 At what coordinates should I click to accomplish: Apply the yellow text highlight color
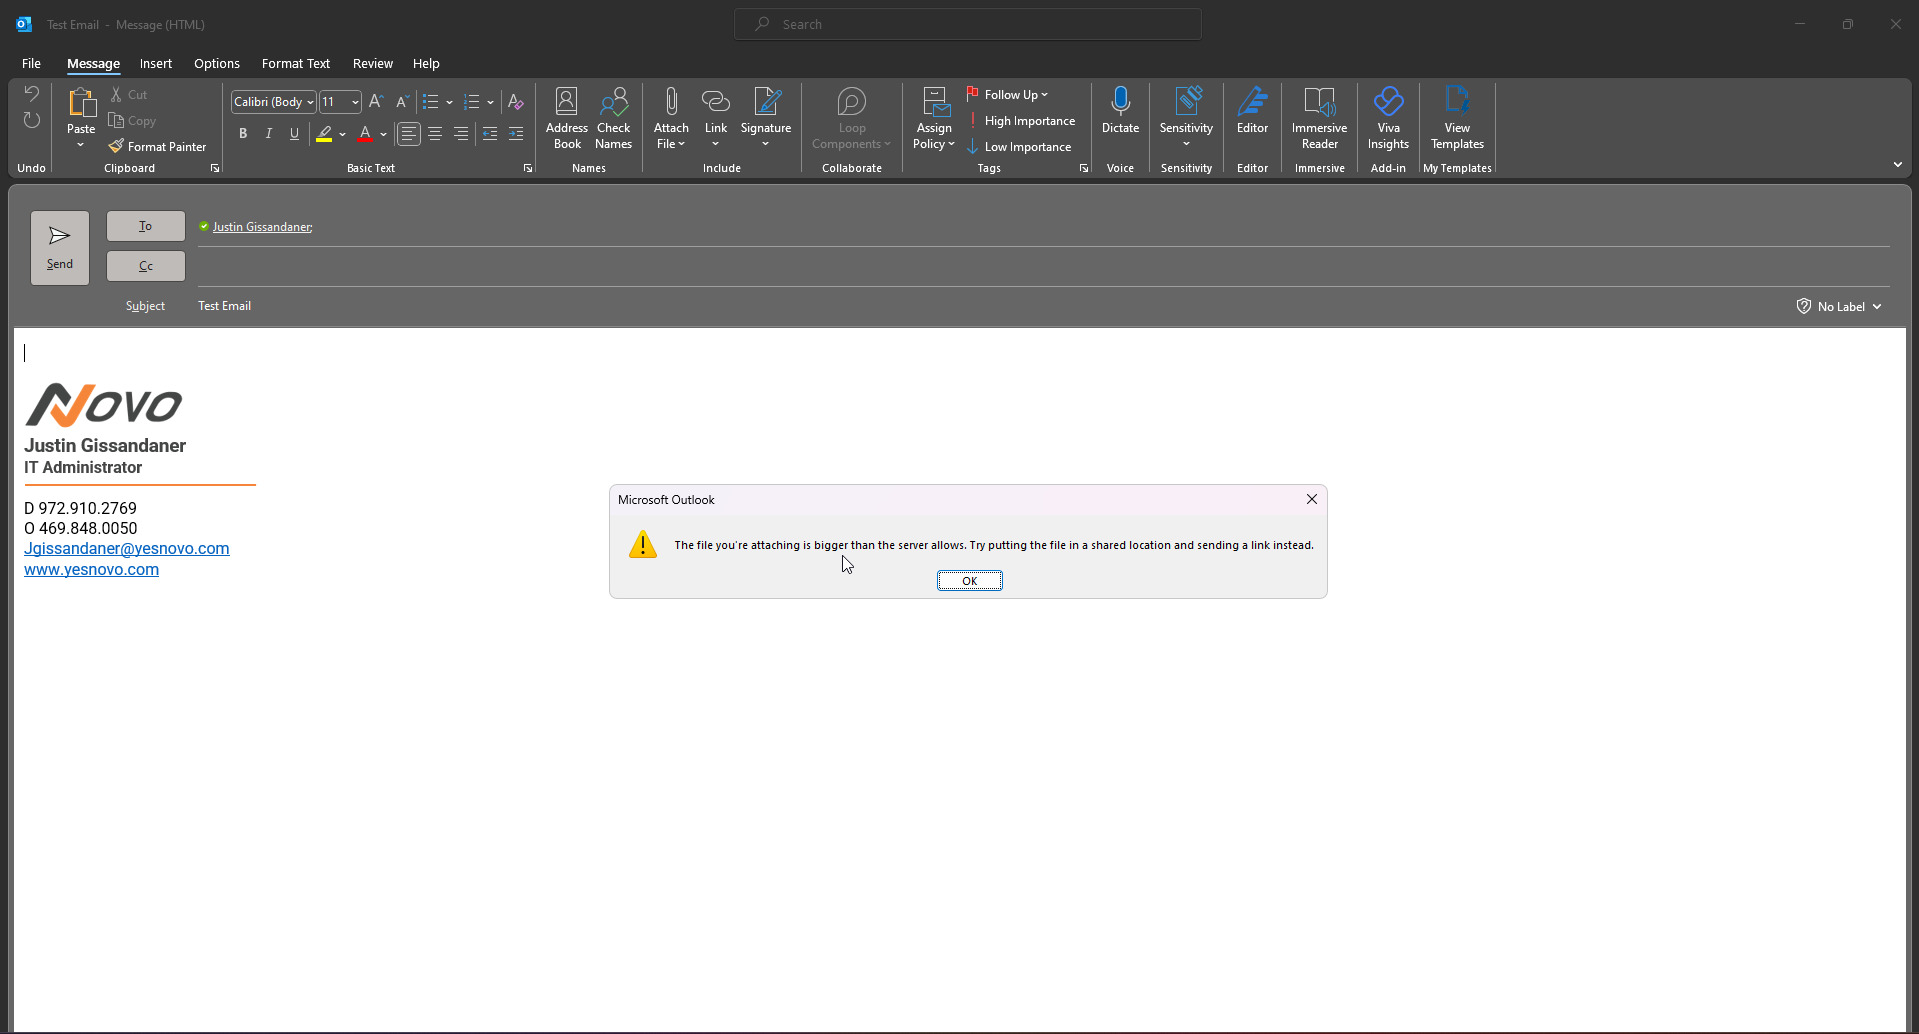click(x=324, y=133)
